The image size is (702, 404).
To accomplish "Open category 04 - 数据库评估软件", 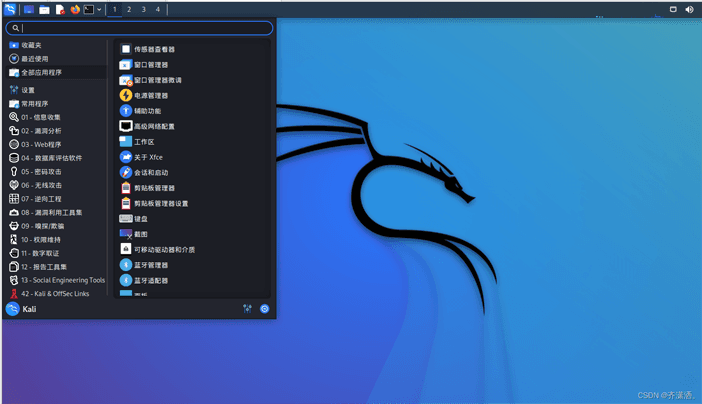I will pos(57,158).
